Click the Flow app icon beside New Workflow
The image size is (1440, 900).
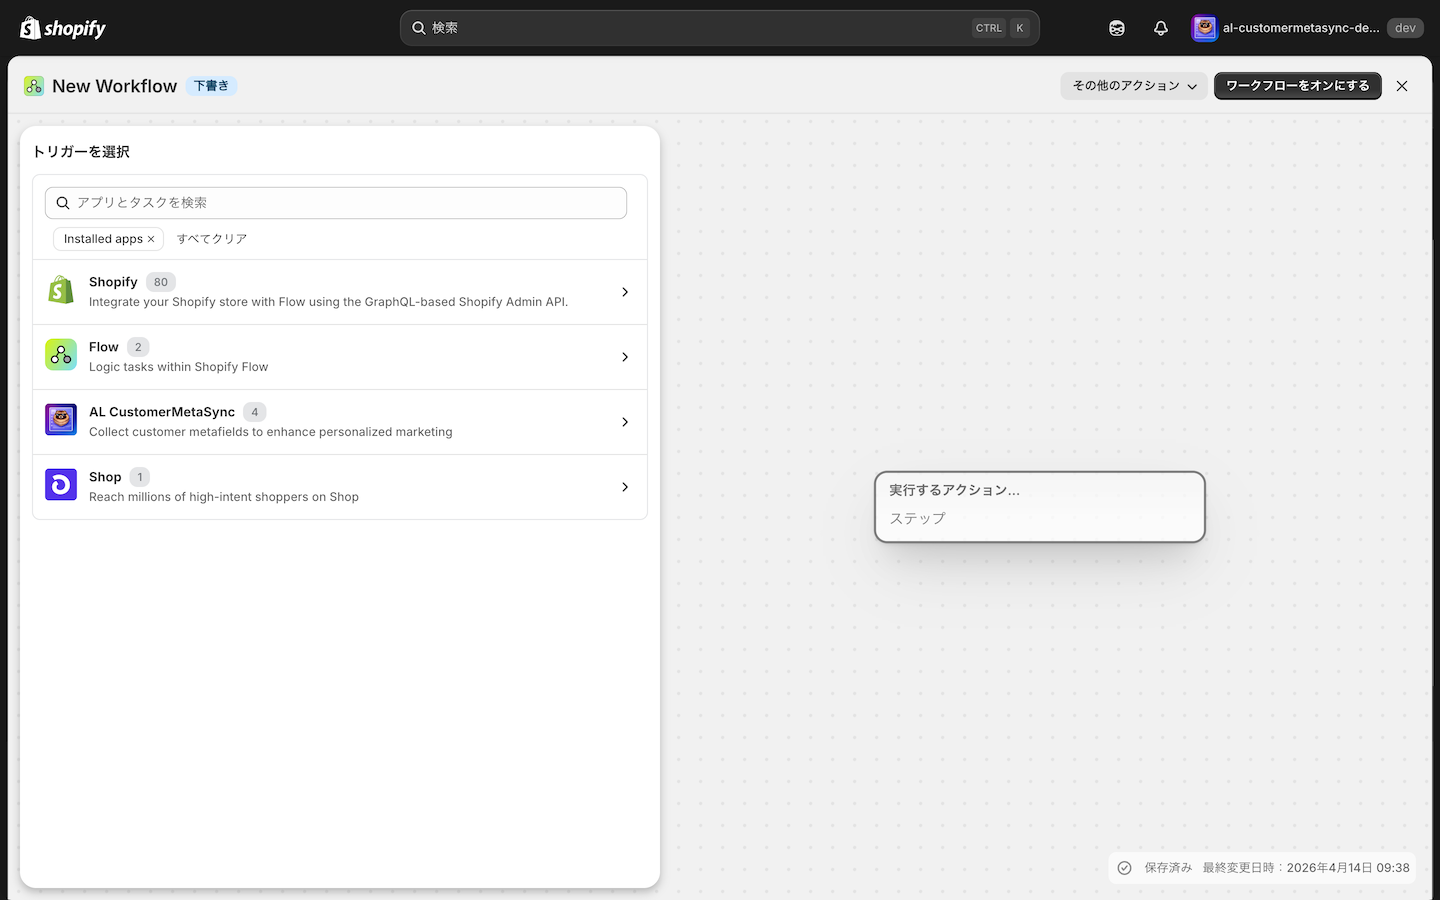[x=34, y=86]
